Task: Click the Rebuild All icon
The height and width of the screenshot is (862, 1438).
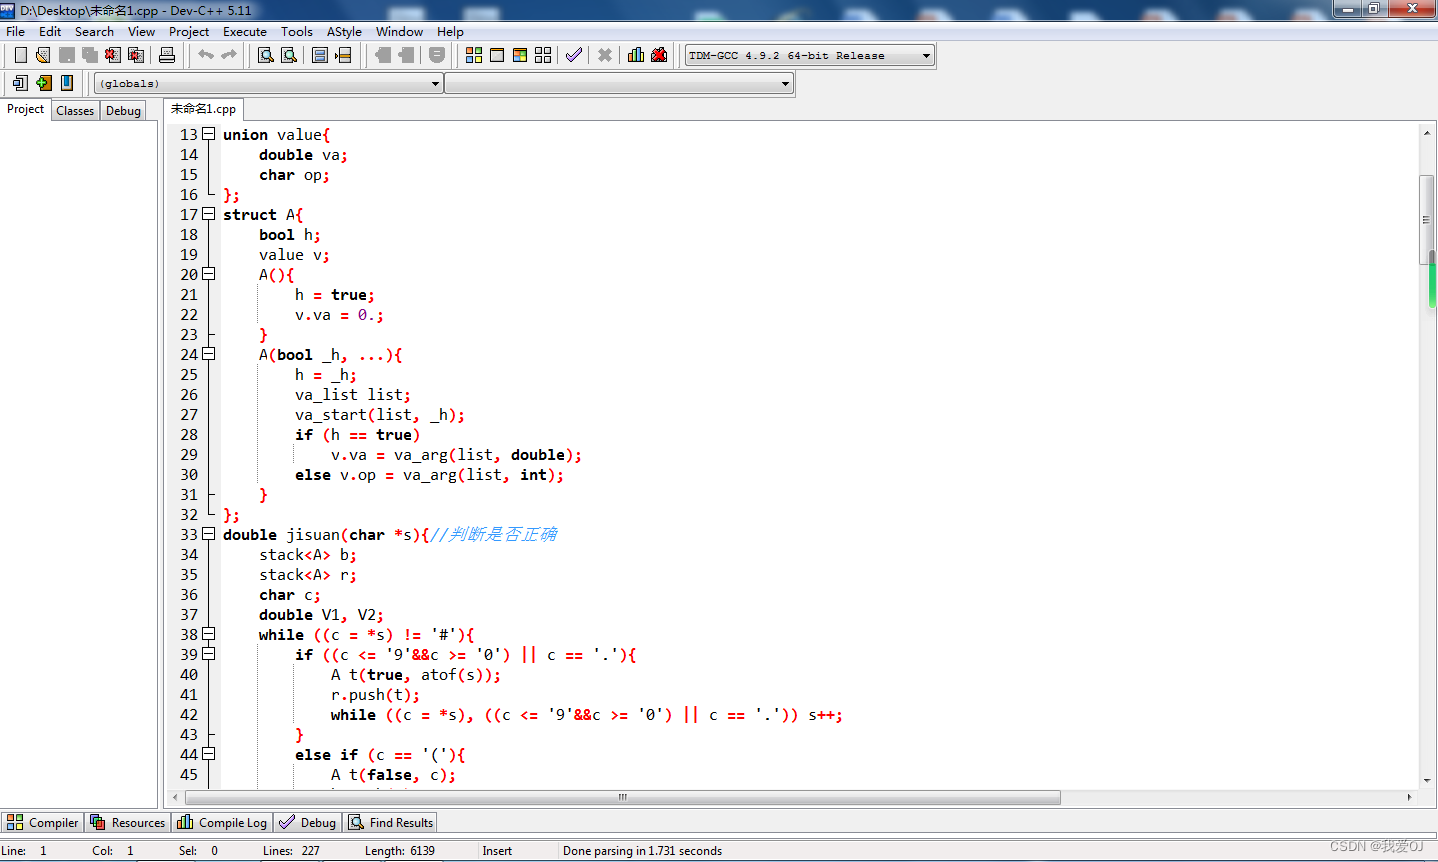Action: tap(543, 55)
